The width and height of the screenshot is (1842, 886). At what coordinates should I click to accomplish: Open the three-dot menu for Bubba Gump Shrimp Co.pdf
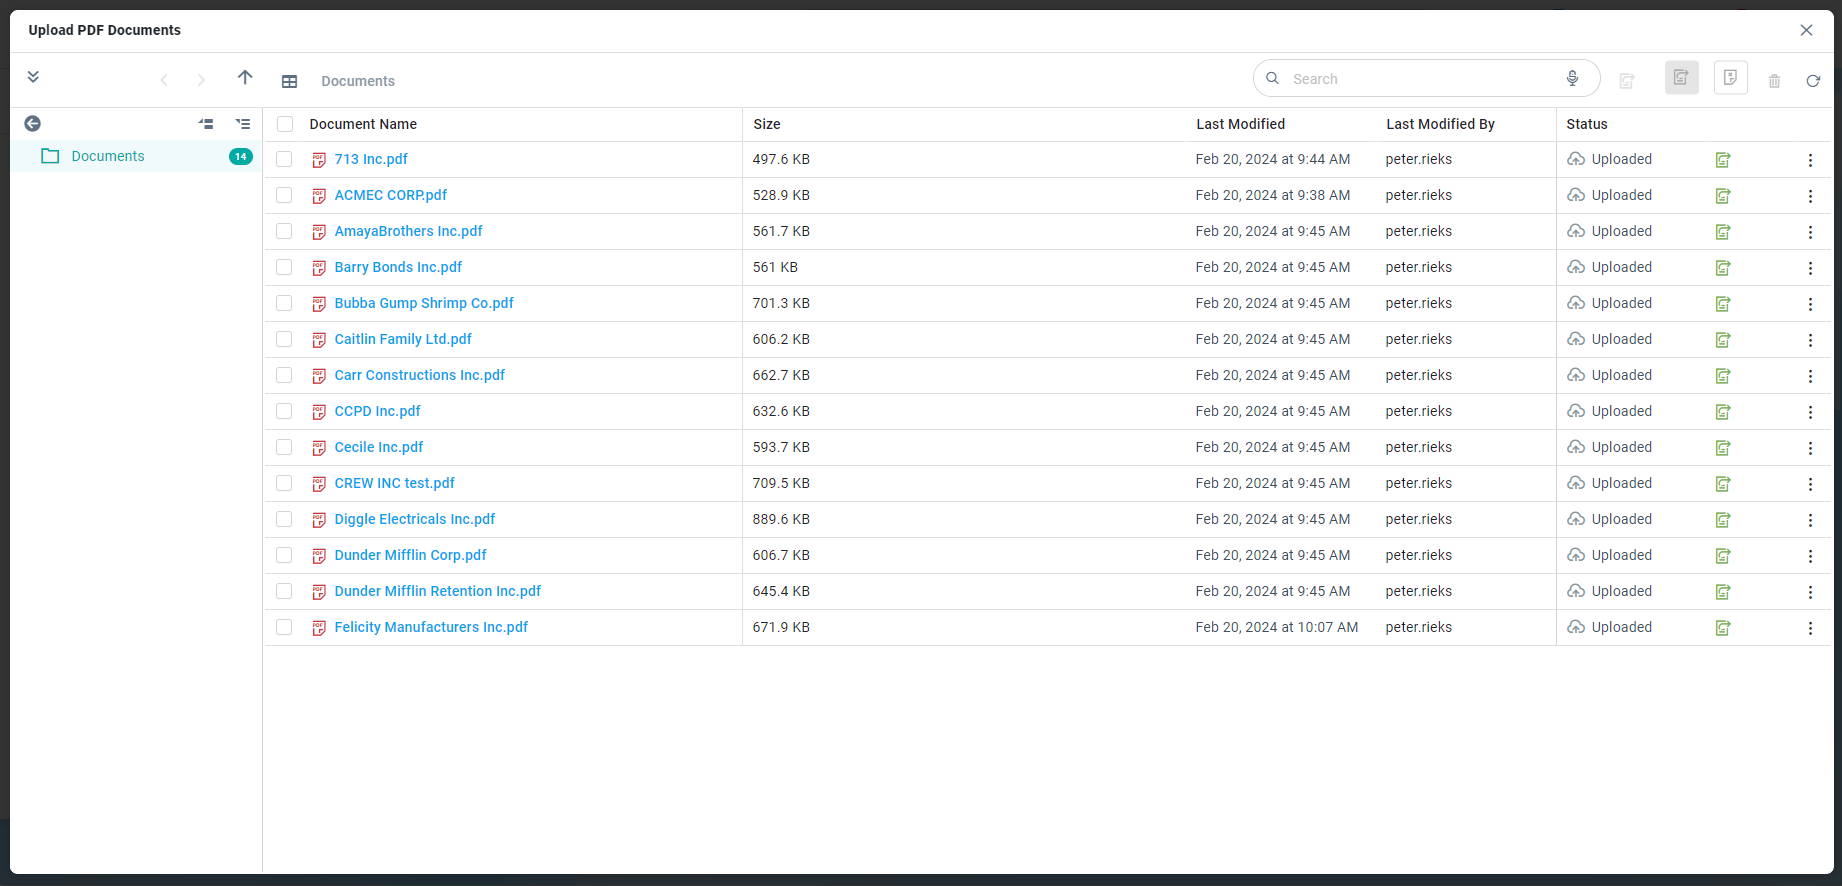(x=1809, y=304)
